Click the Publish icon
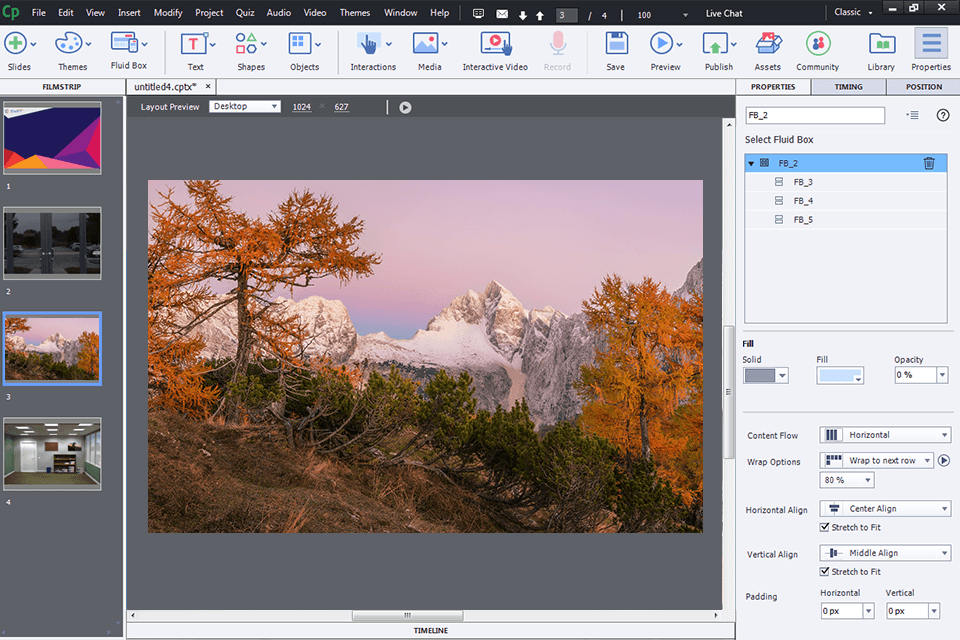This screenshot has width=960, height=640. pos(714,44)
